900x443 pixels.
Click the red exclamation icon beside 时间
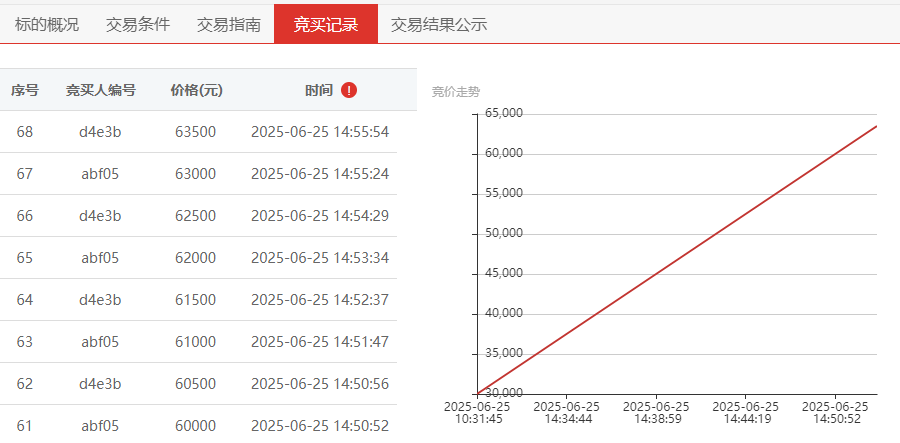(348, 90)
